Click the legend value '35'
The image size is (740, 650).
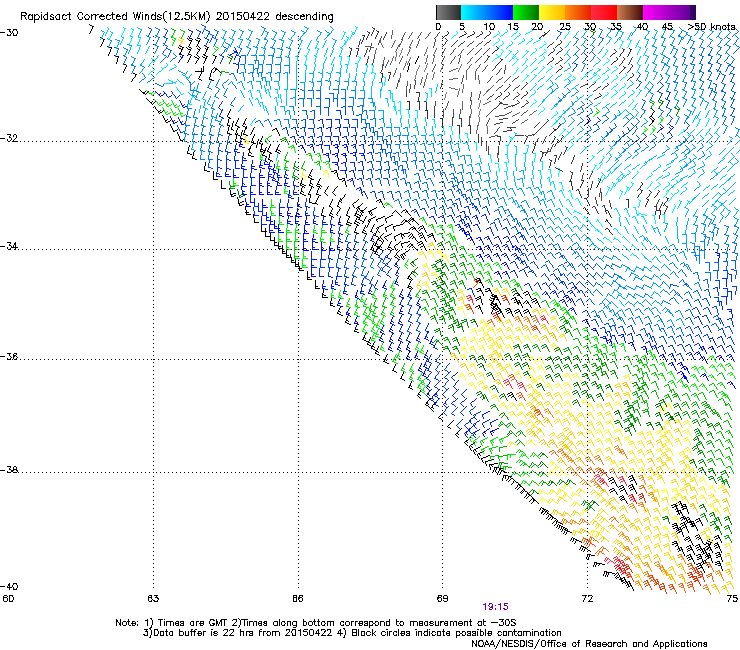[x=616, y=27]
